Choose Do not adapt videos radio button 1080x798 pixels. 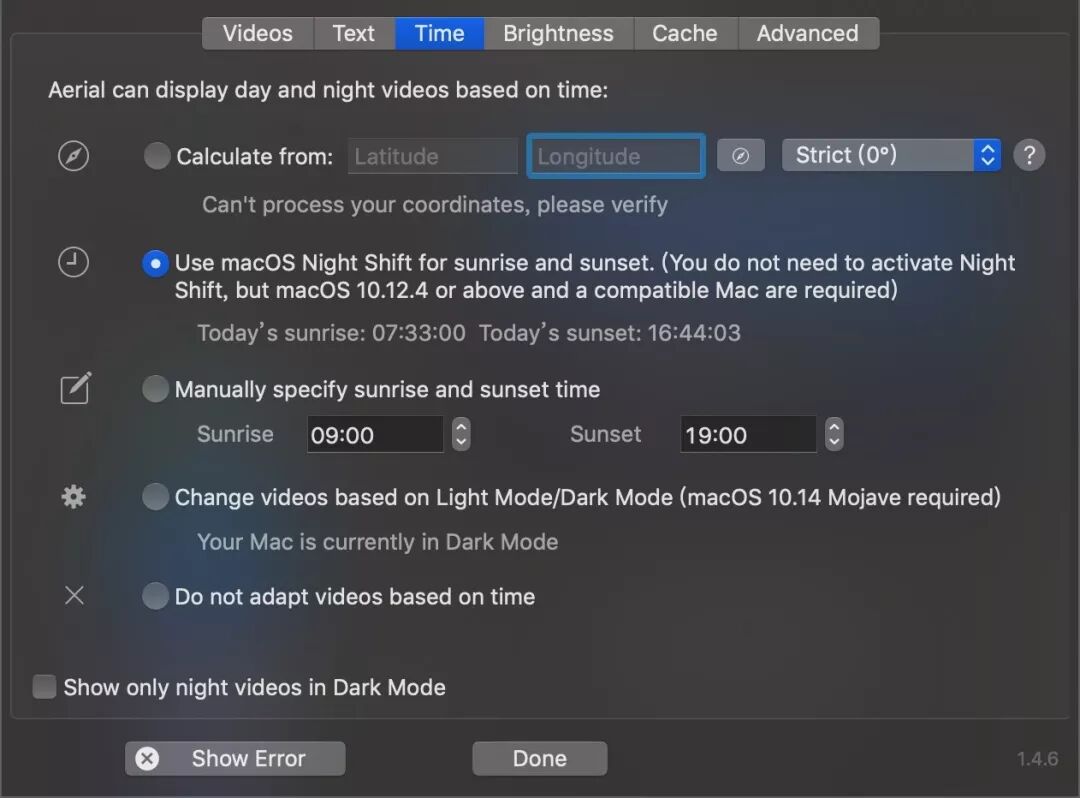[x=156, y=596]
